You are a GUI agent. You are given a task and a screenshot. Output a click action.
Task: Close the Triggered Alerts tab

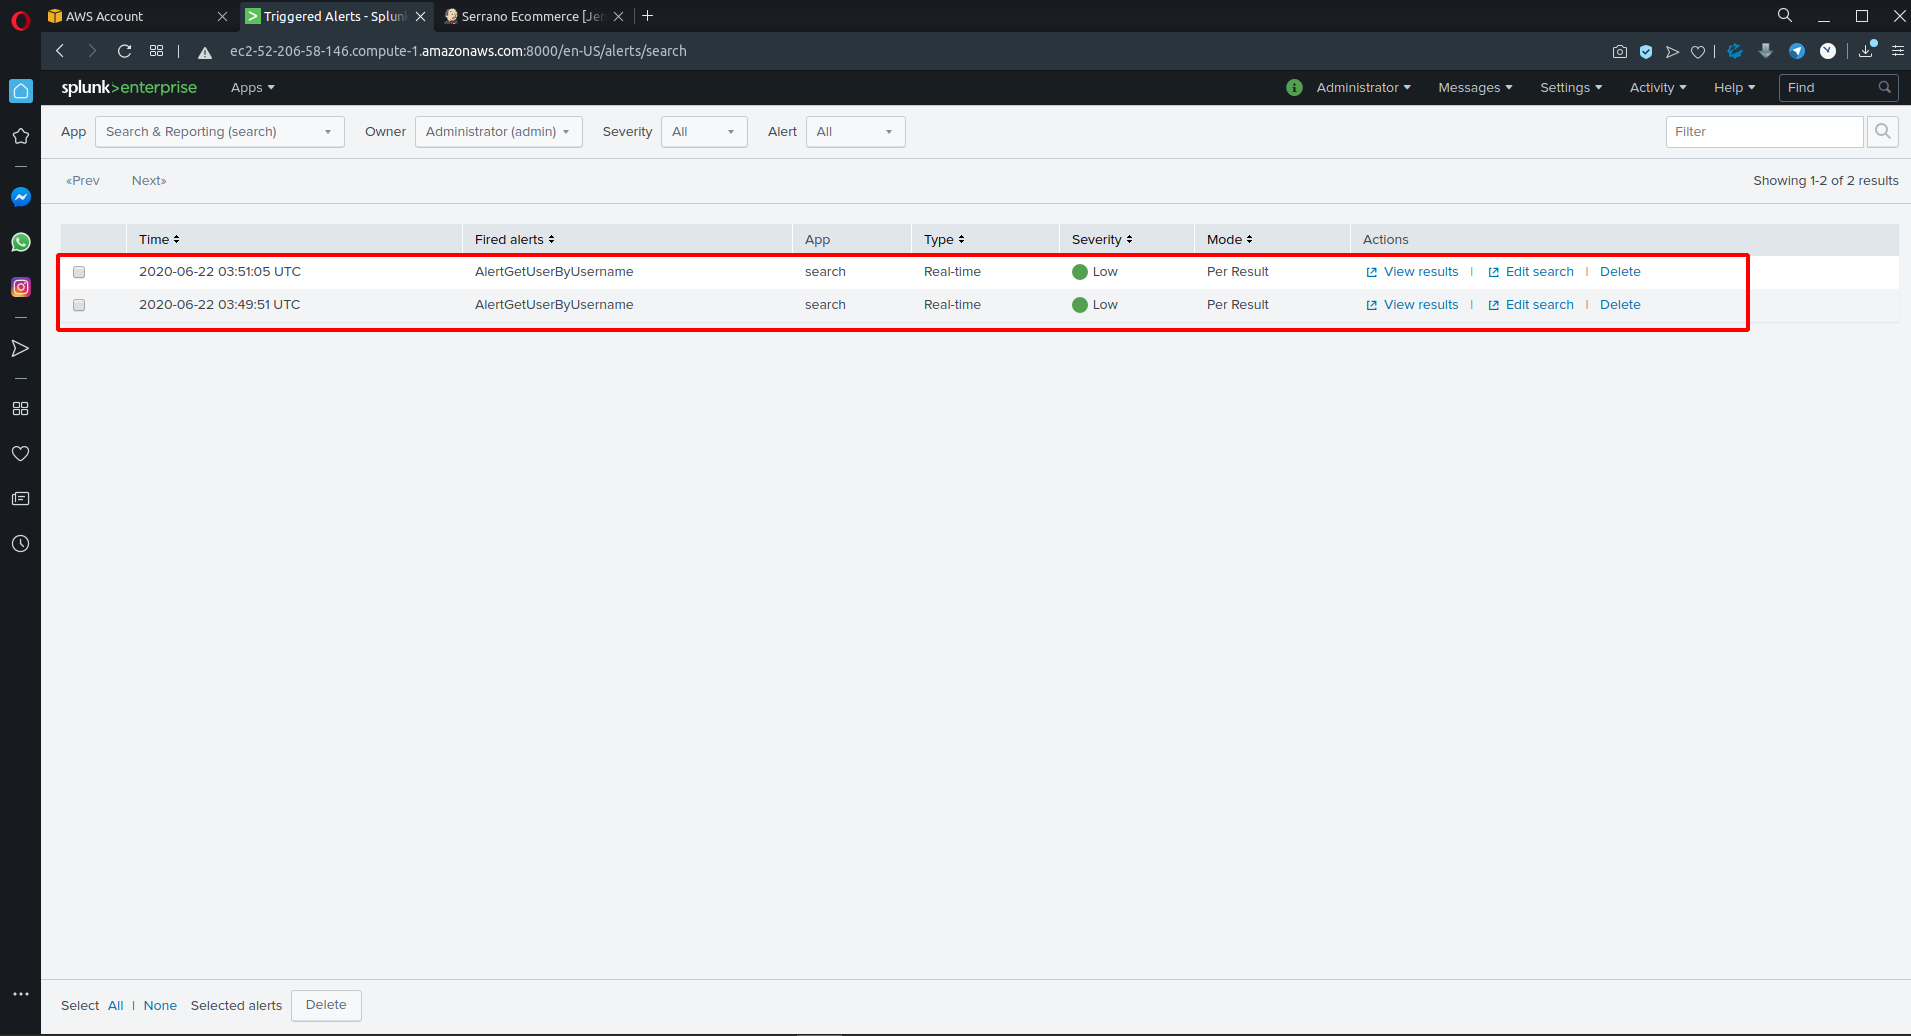click(420, 16)
